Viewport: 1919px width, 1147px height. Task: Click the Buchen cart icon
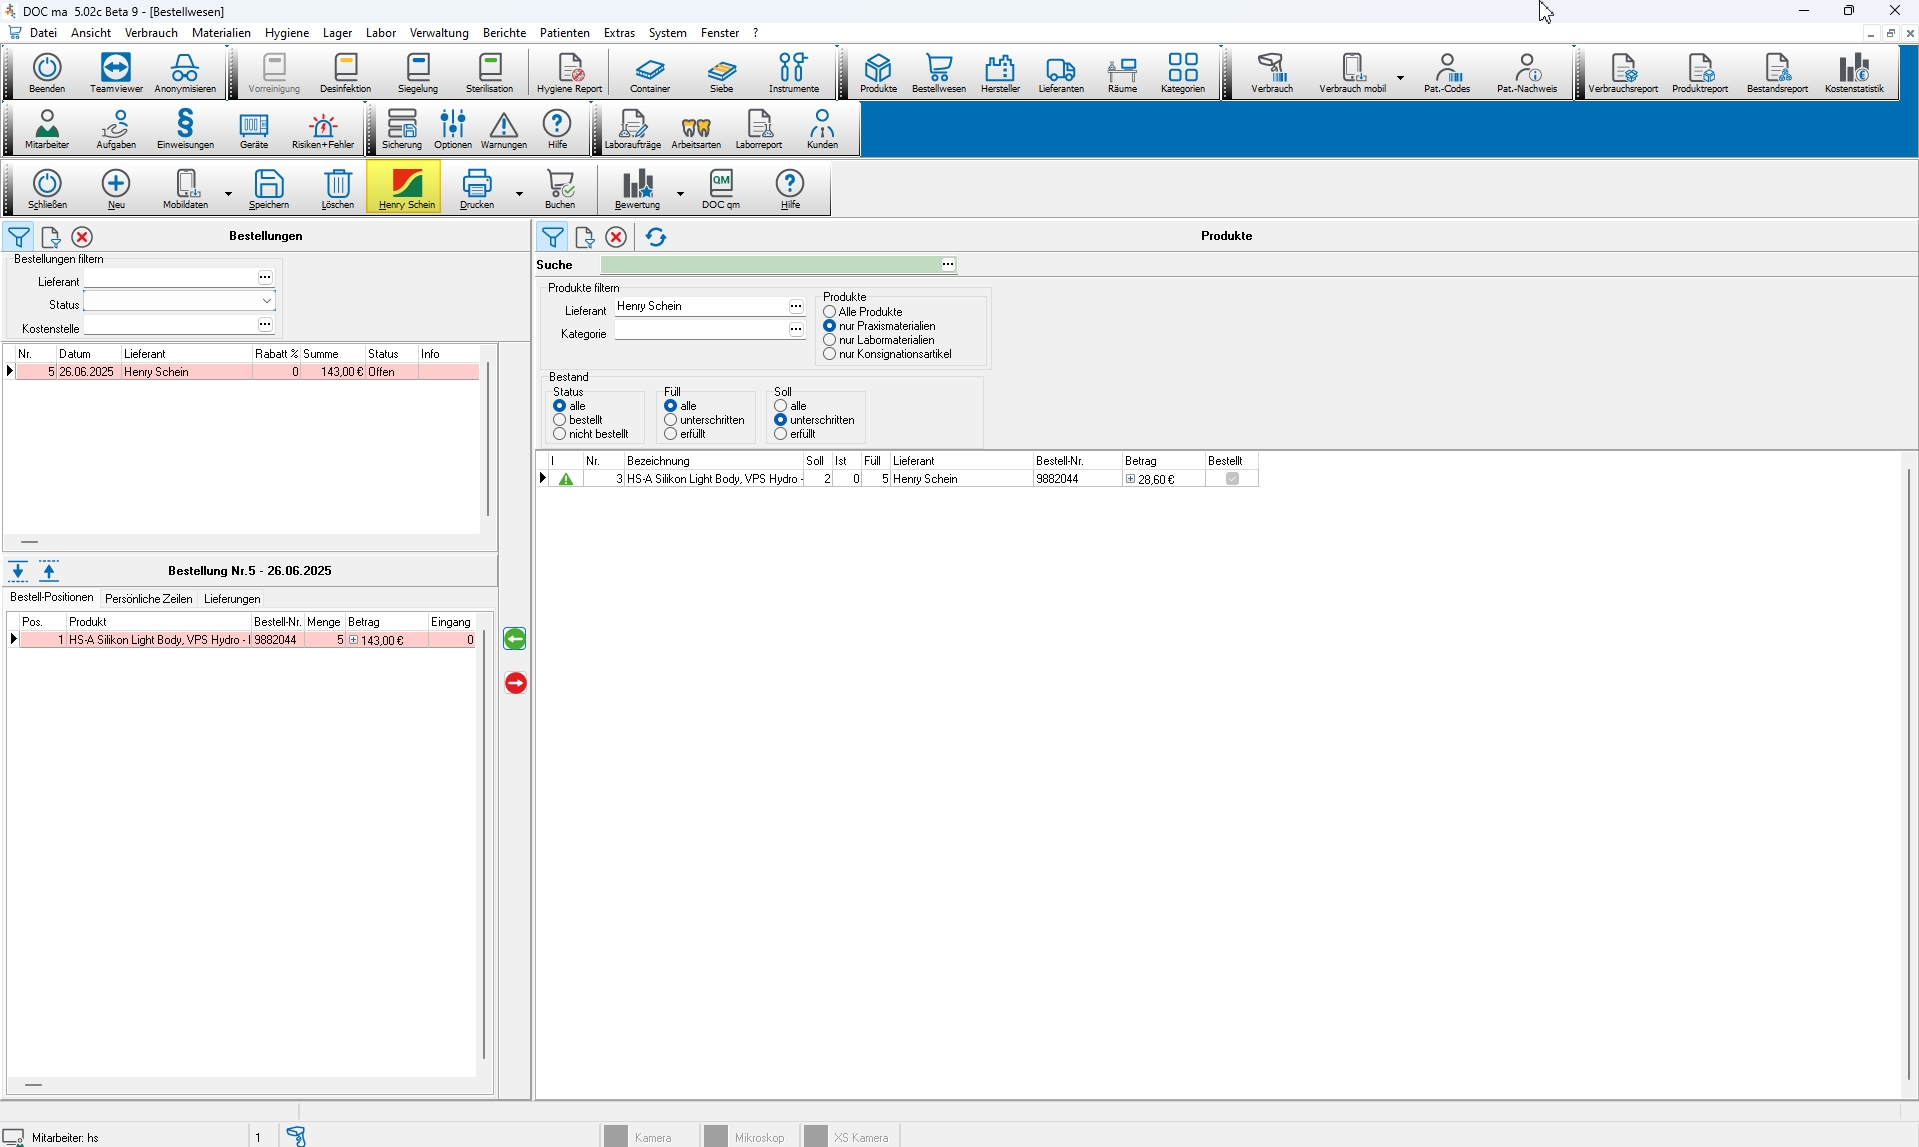point(560,188)
